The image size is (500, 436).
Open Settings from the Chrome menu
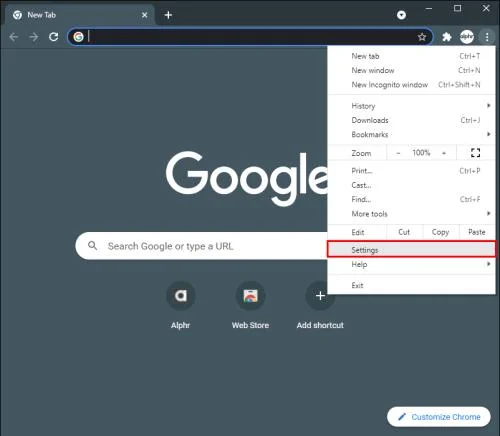point(411,250)
